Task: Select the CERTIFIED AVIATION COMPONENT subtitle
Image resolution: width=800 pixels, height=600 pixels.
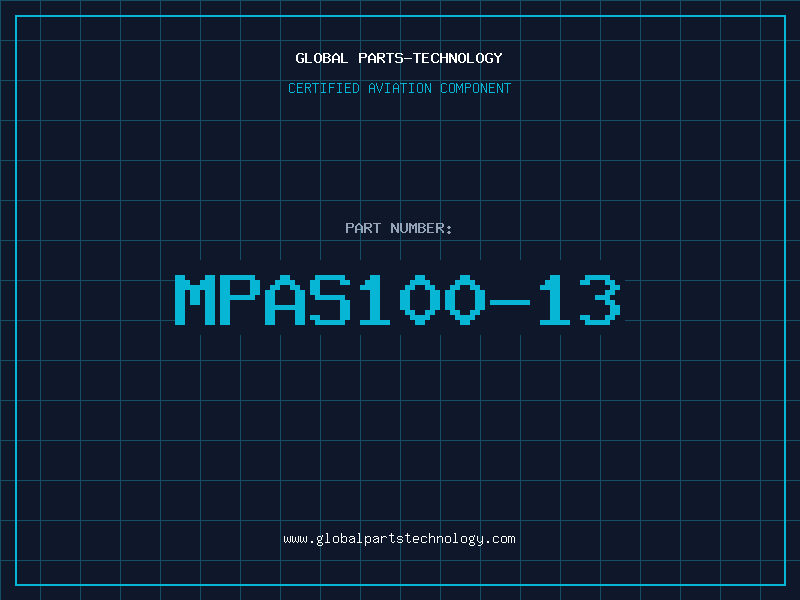Action: coord(399,88)
